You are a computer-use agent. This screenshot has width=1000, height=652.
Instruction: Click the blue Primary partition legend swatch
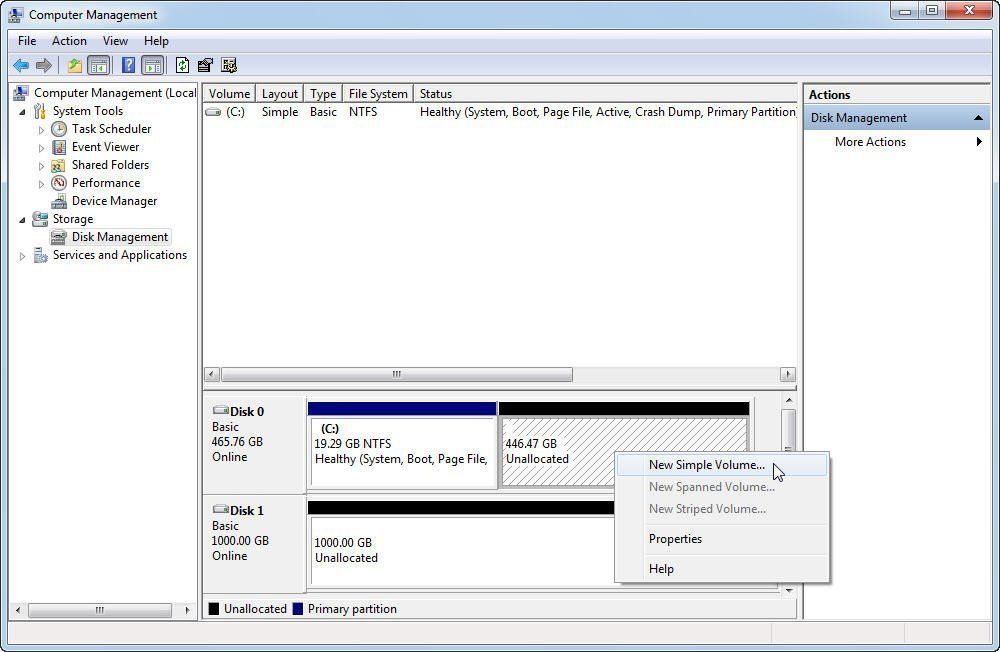click(298, 609)
